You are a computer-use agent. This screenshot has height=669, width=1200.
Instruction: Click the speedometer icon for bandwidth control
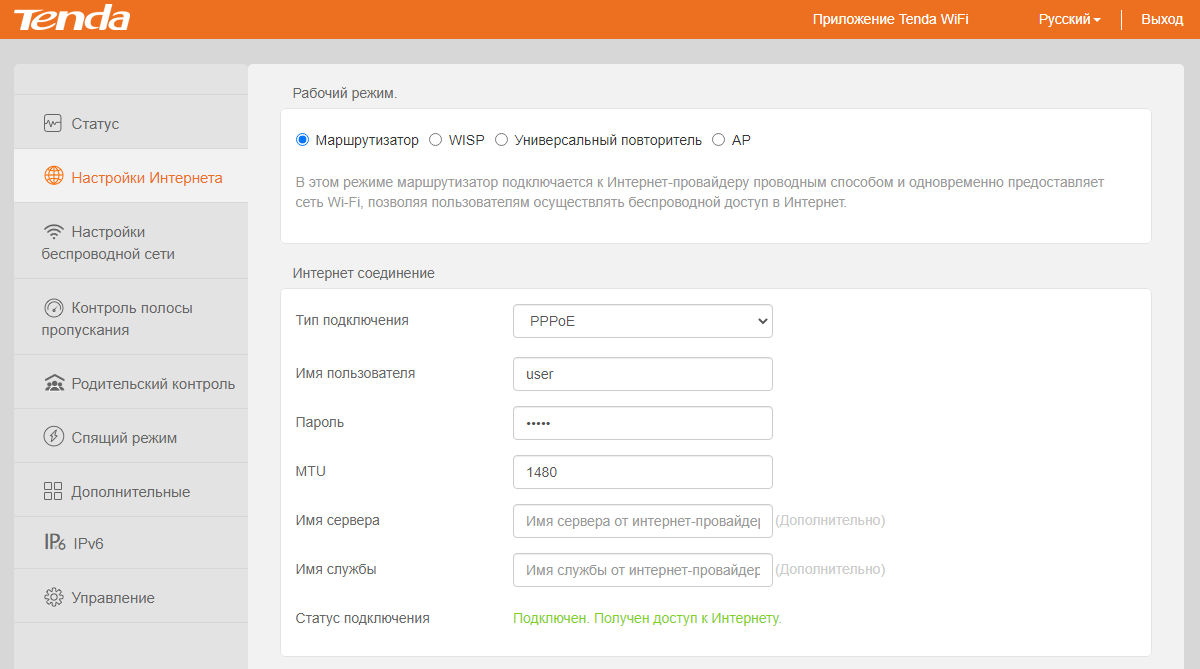54,307
